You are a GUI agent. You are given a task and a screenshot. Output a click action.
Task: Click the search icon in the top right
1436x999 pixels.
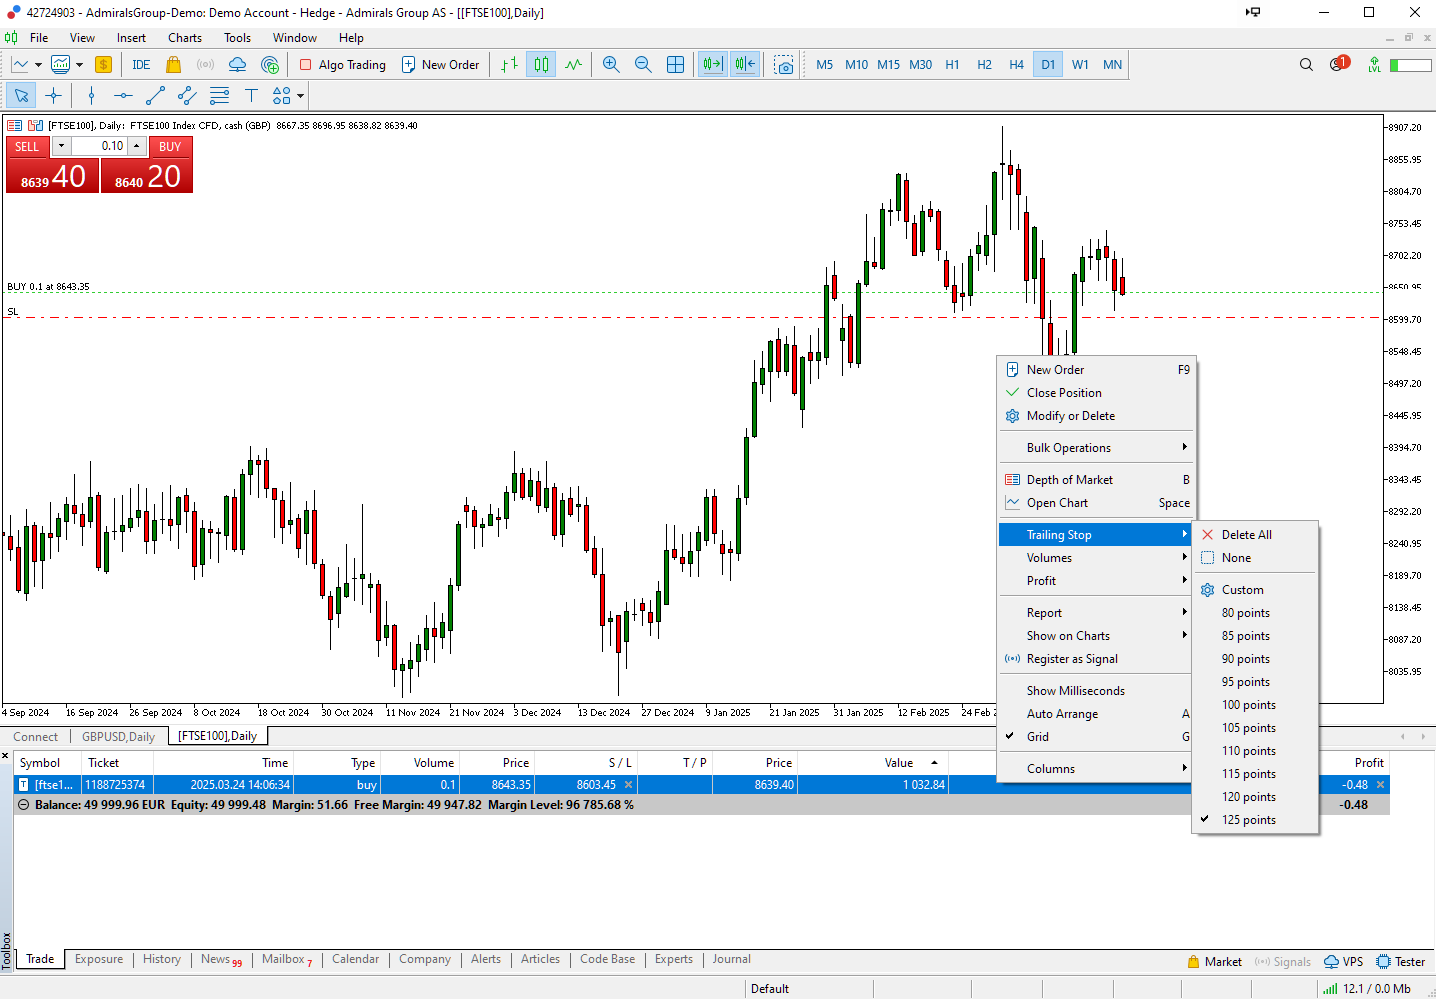click(1306, 64)
